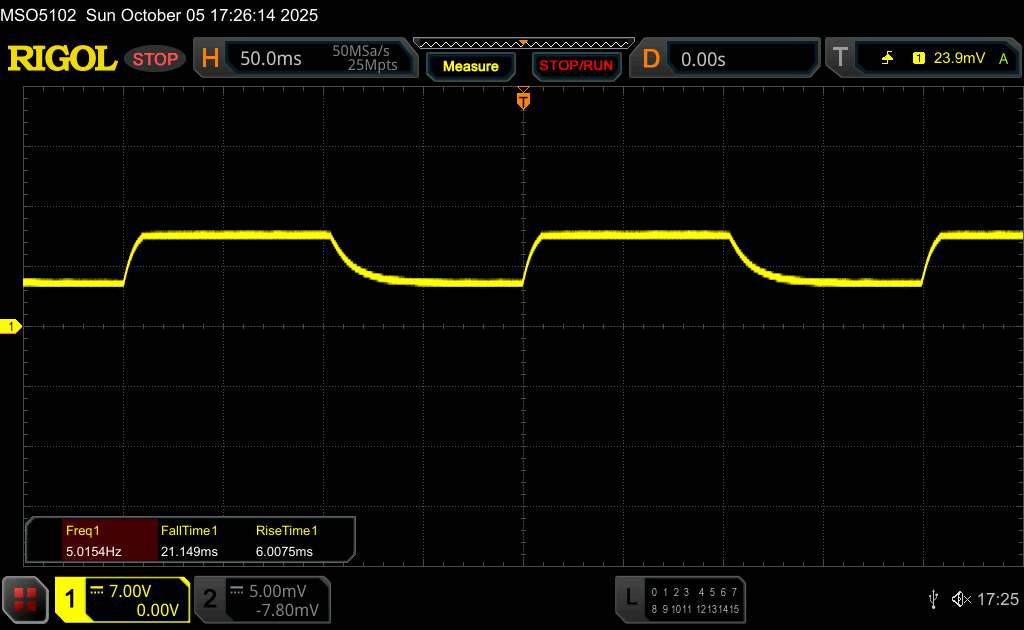
Task: Click the orange T trigger position marker
Action: [x=523, y=99]
